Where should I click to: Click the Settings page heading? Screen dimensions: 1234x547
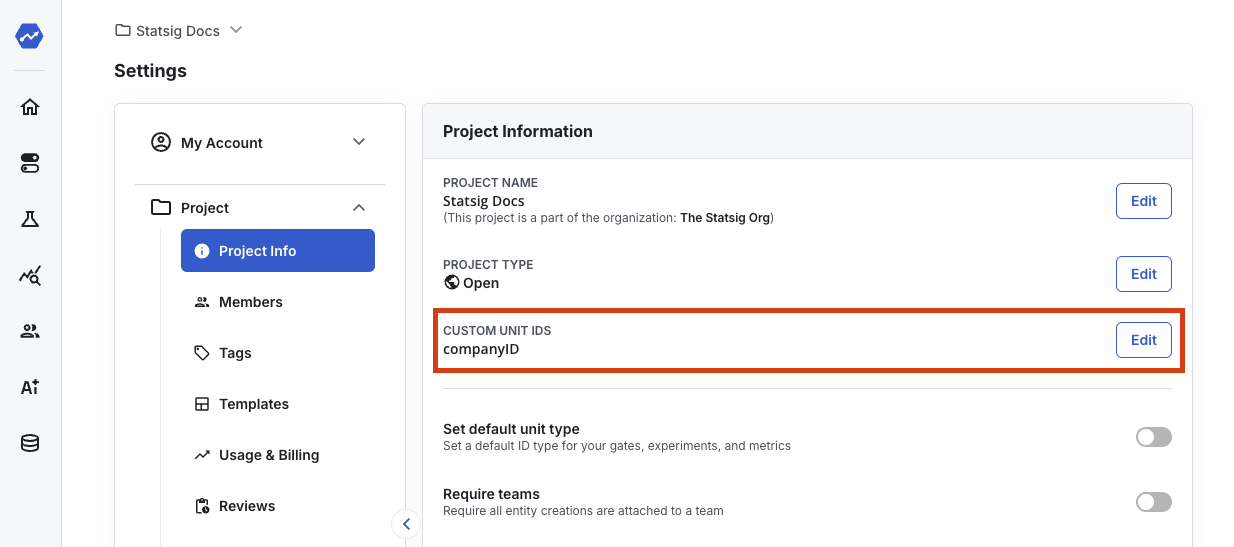tap(150, 71)
